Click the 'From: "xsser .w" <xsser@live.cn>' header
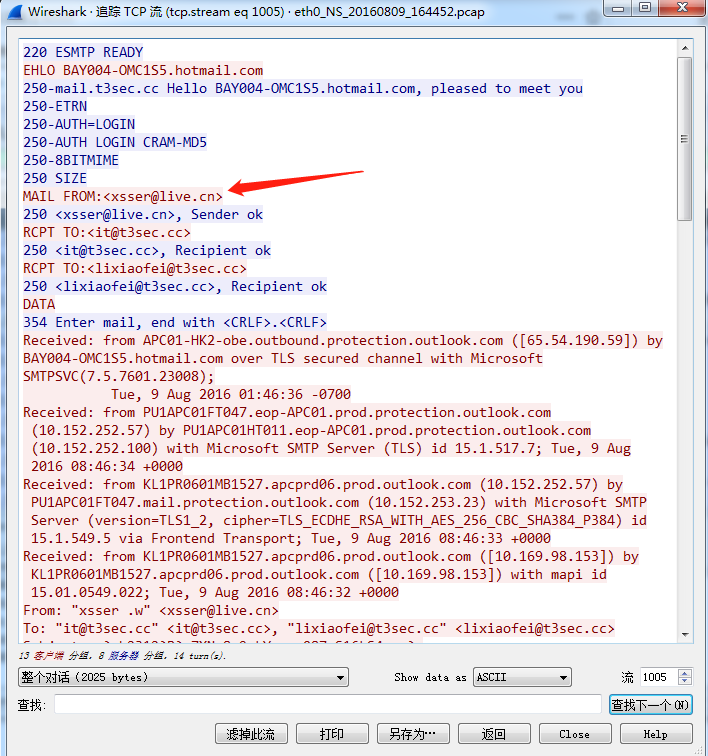This screenshot has height=756, width=708. coord(150,611)
